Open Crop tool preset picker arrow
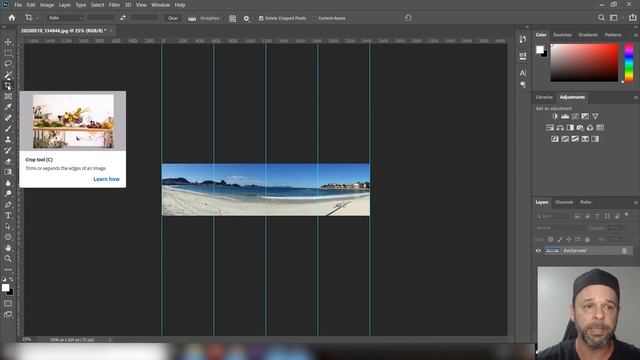This screenshot has width=640, height=360. tap(37, 18)
